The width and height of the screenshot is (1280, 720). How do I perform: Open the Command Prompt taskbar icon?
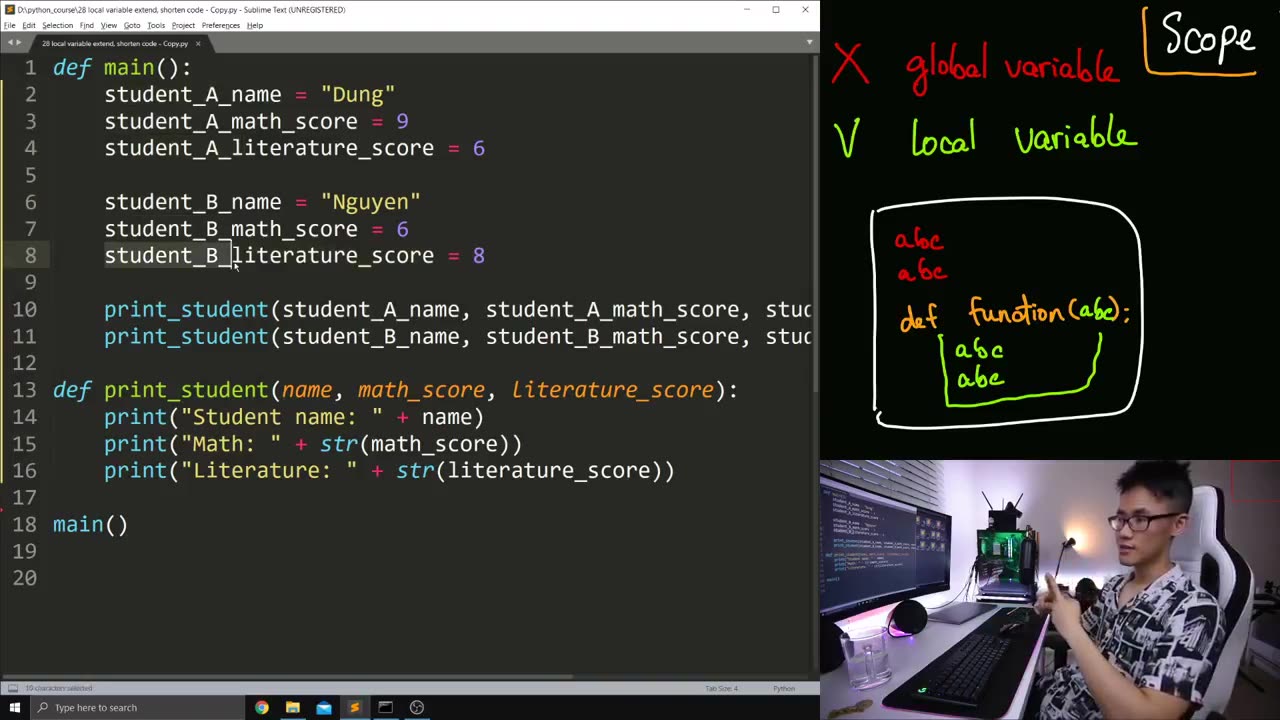pyautogui.click(x=385, y=707)
